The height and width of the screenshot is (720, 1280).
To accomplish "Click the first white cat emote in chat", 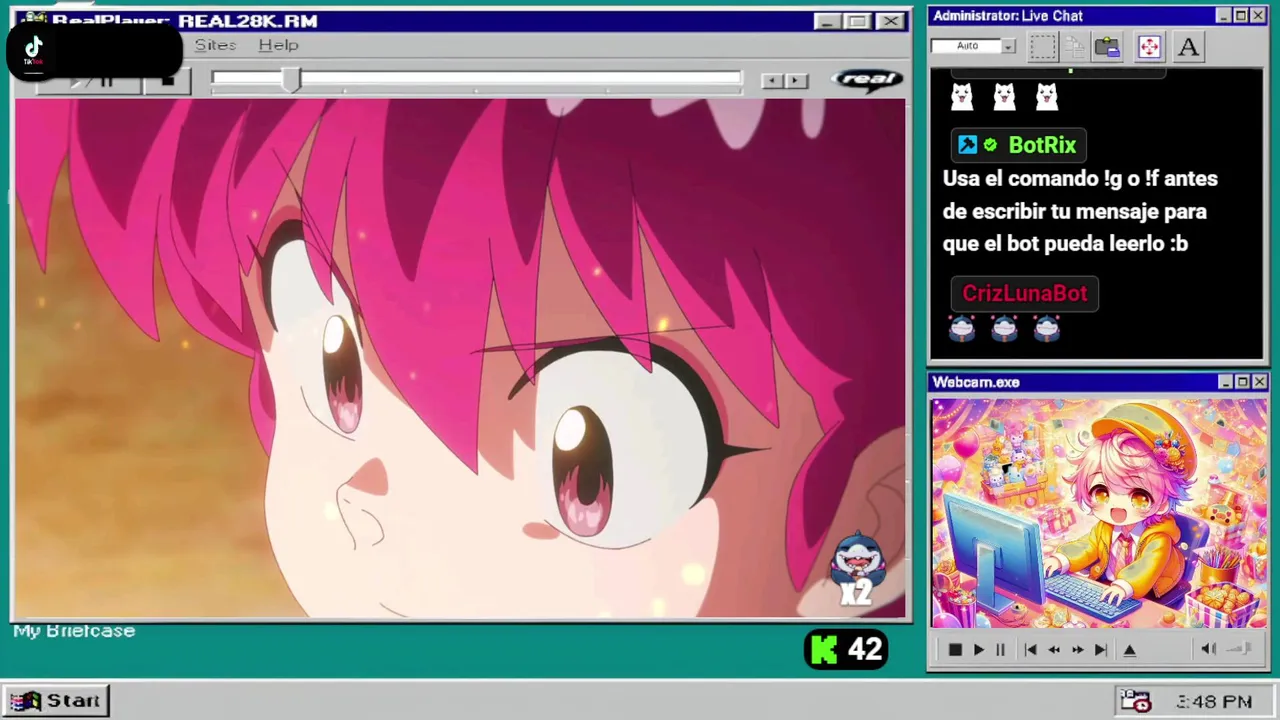I will pos(962,96).
